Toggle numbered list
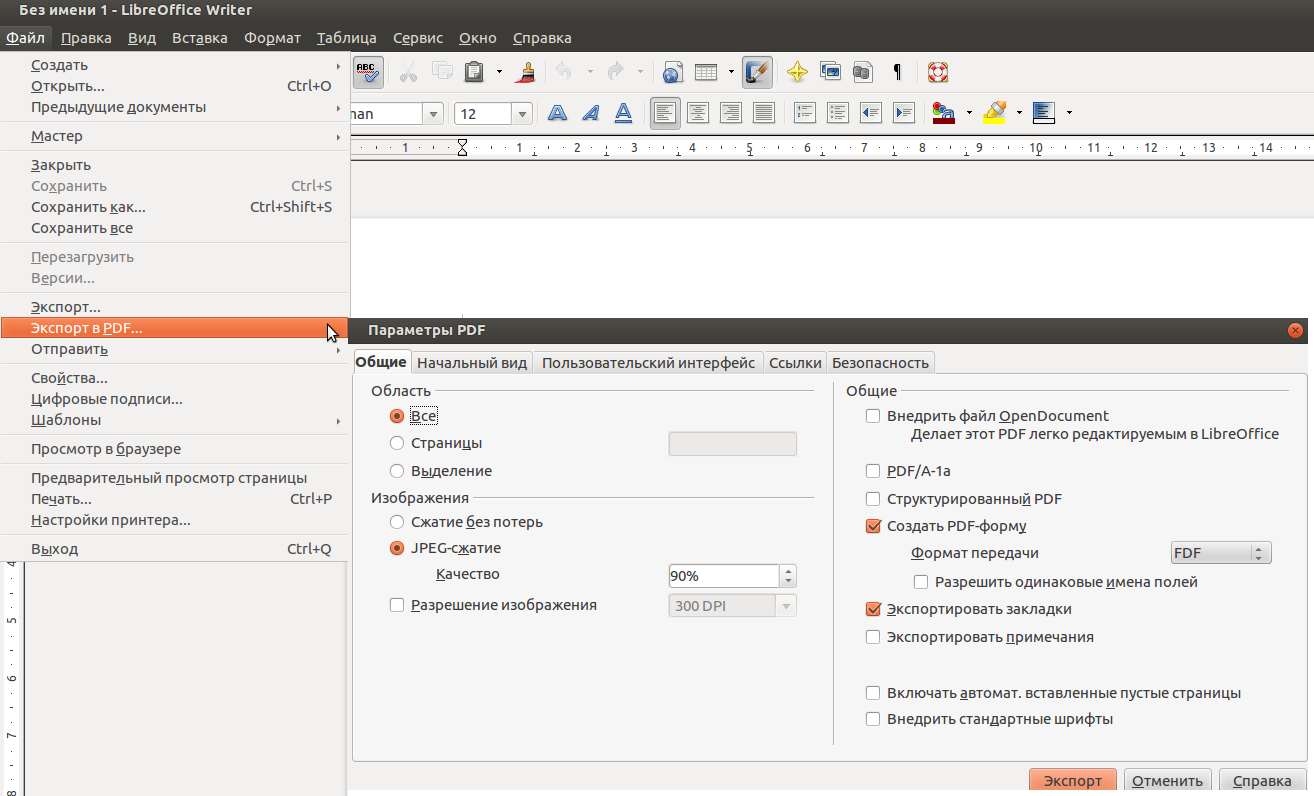 (805, 113)
